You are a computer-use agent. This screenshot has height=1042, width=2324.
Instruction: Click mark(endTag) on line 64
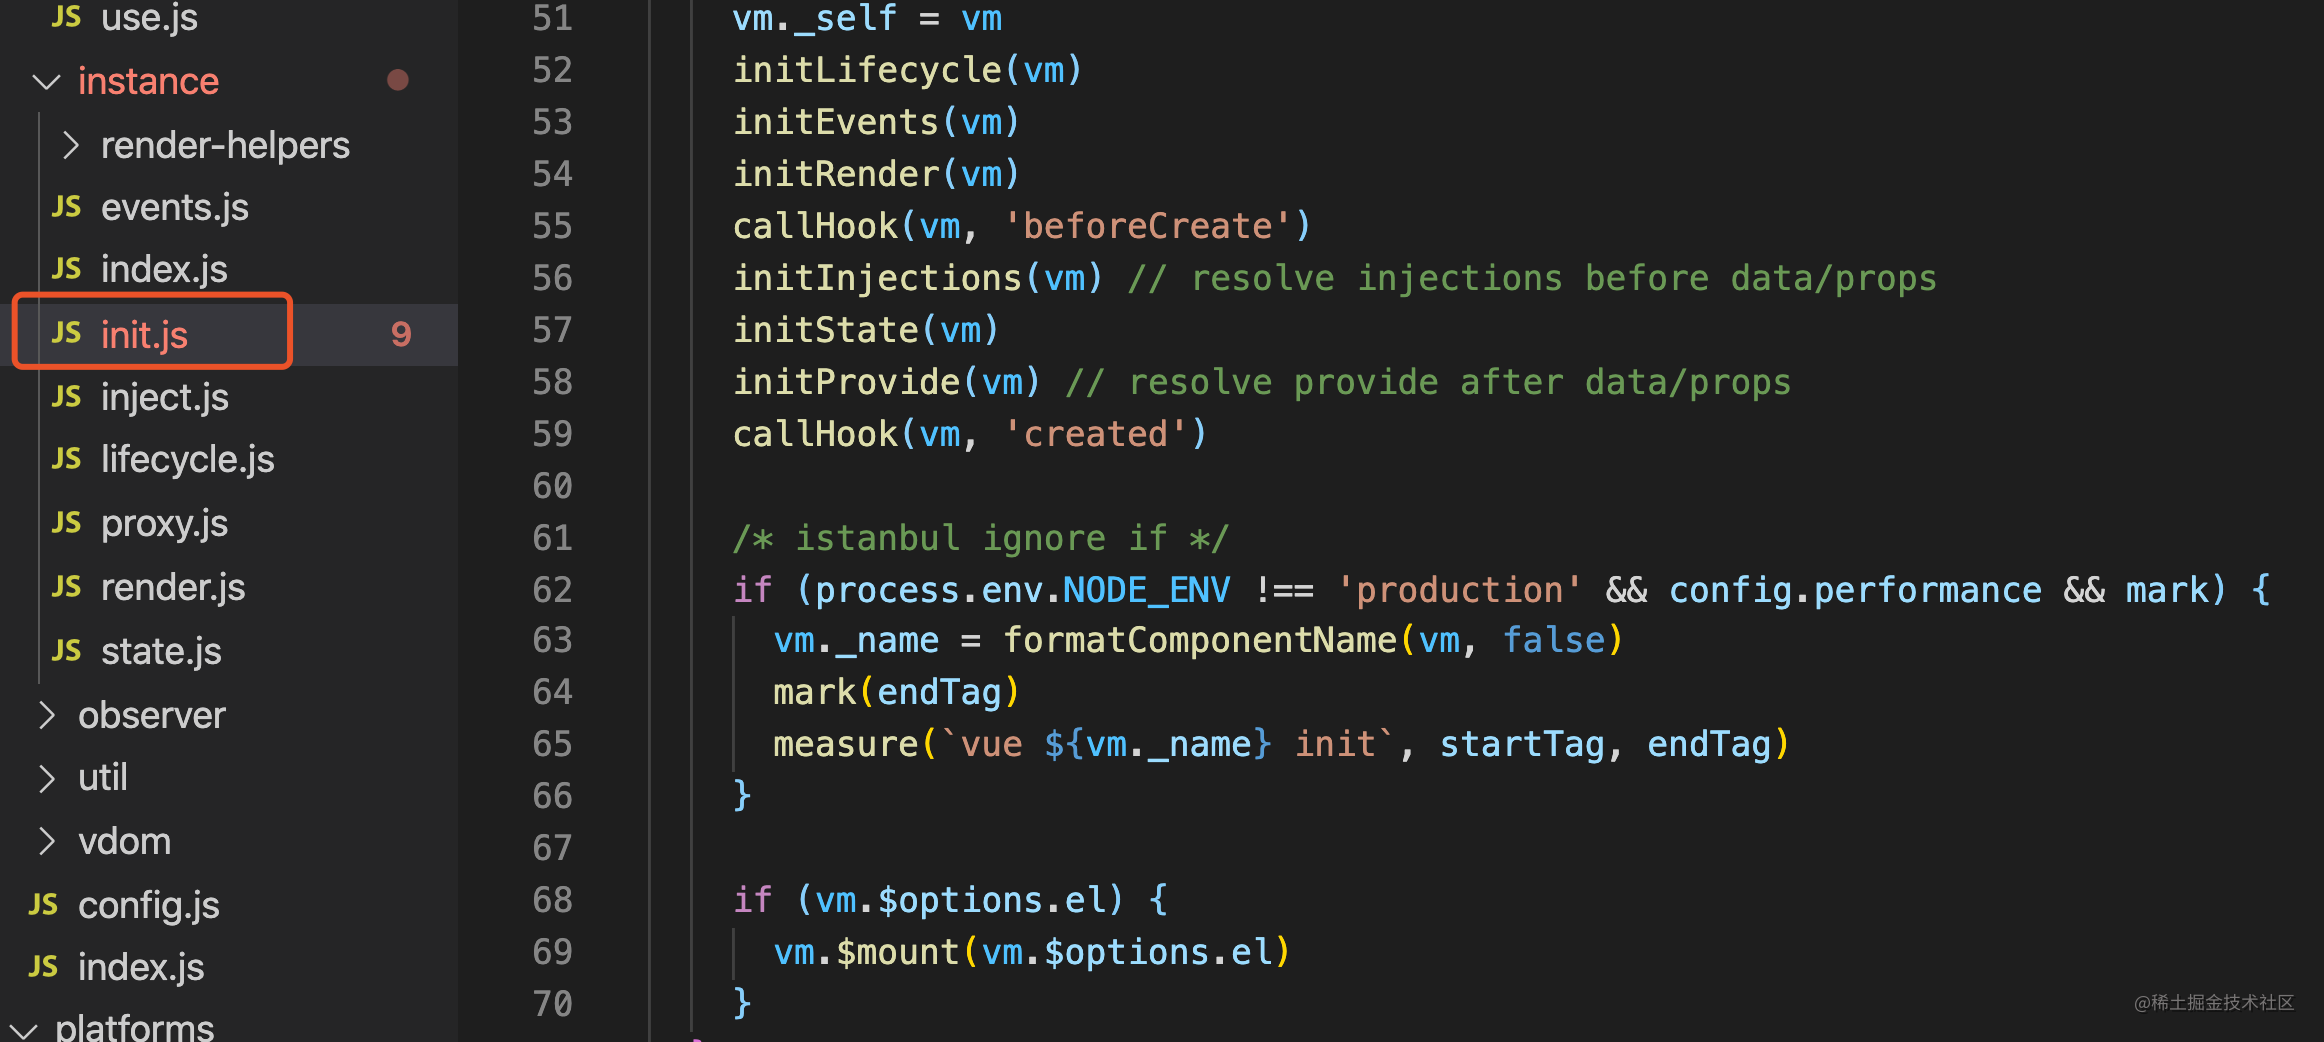pyautogui.click(x=897, y=692)
